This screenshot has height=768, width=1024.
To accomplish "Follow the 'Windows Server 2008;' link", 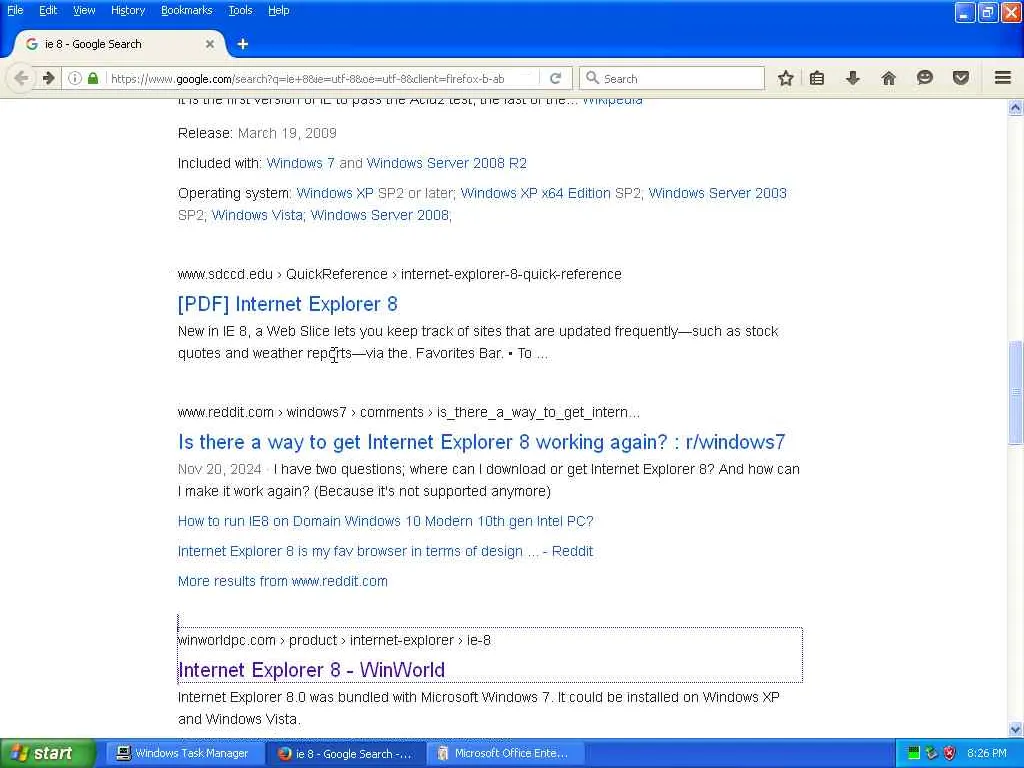I will (381, 215).
